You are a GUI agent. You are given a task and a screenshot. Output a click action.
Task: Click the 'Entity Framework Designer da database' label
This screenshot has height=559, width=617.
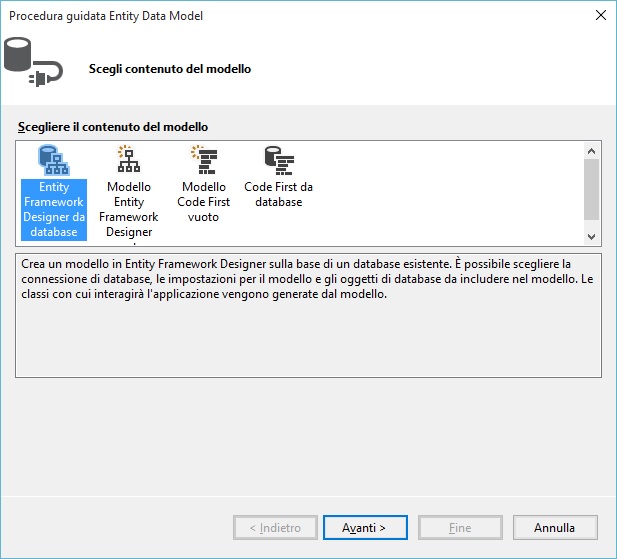click(54, 209)
